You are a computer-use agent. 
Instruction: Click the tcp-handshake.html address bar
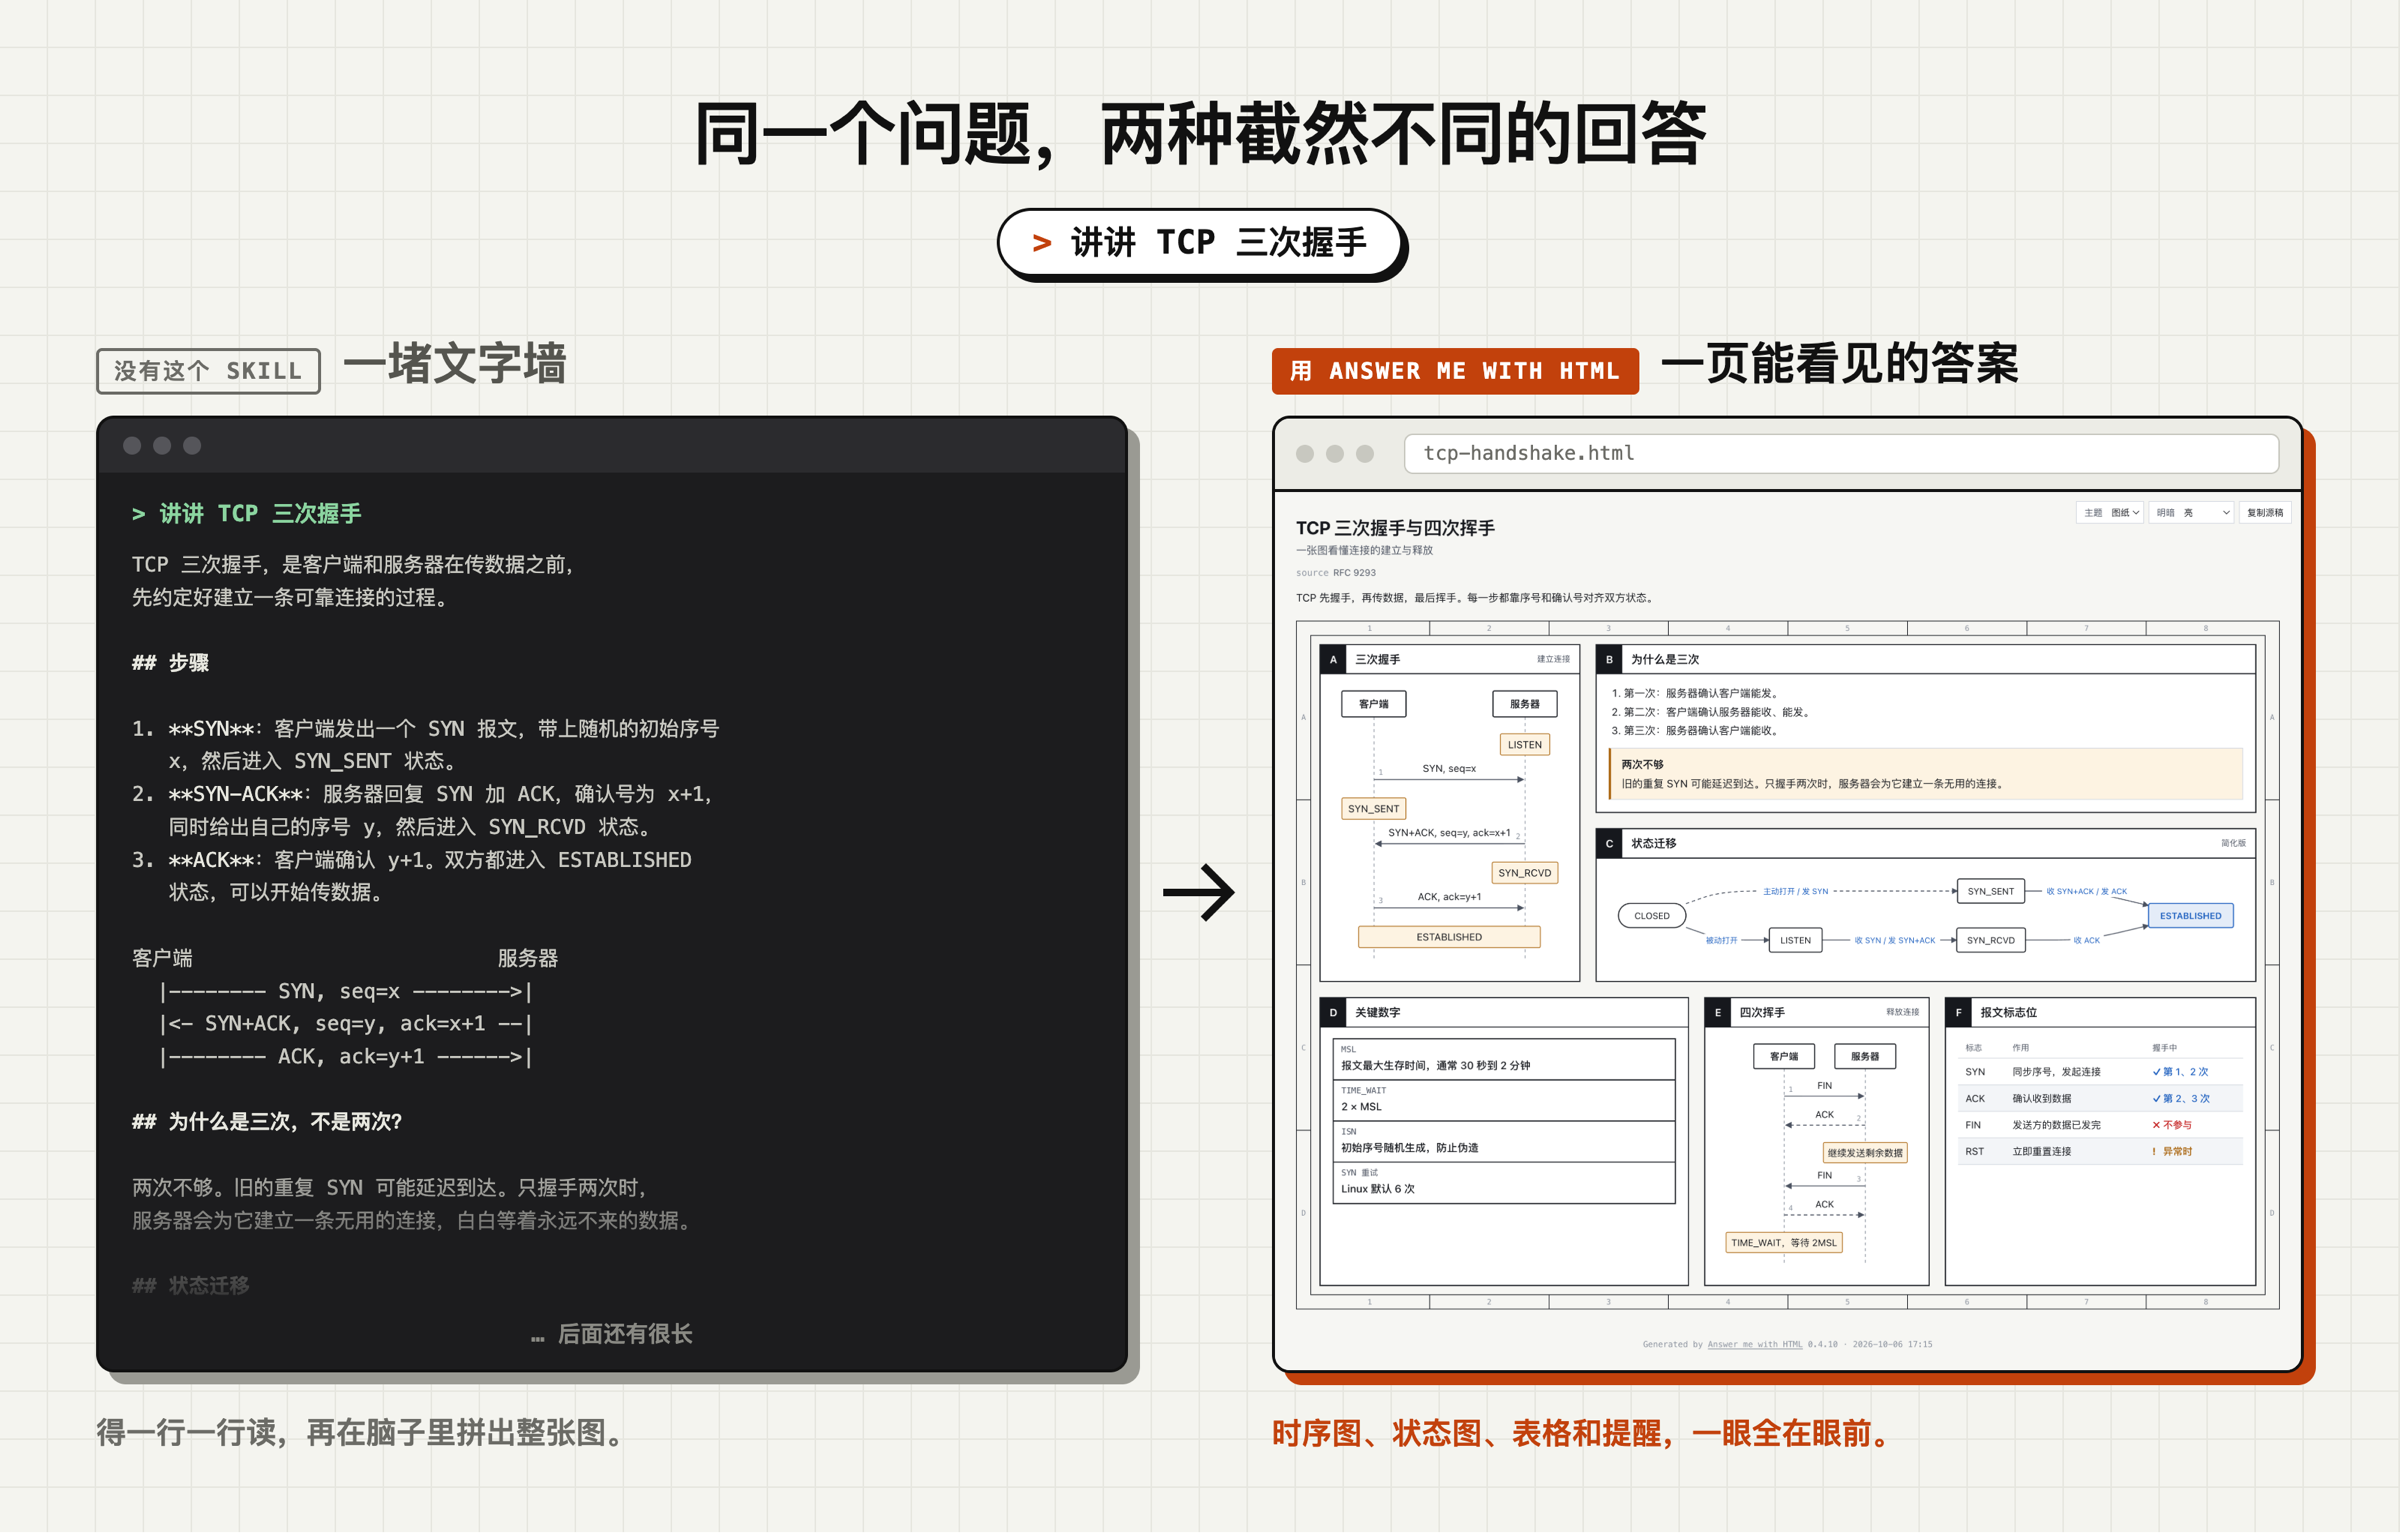(1841, 453)
